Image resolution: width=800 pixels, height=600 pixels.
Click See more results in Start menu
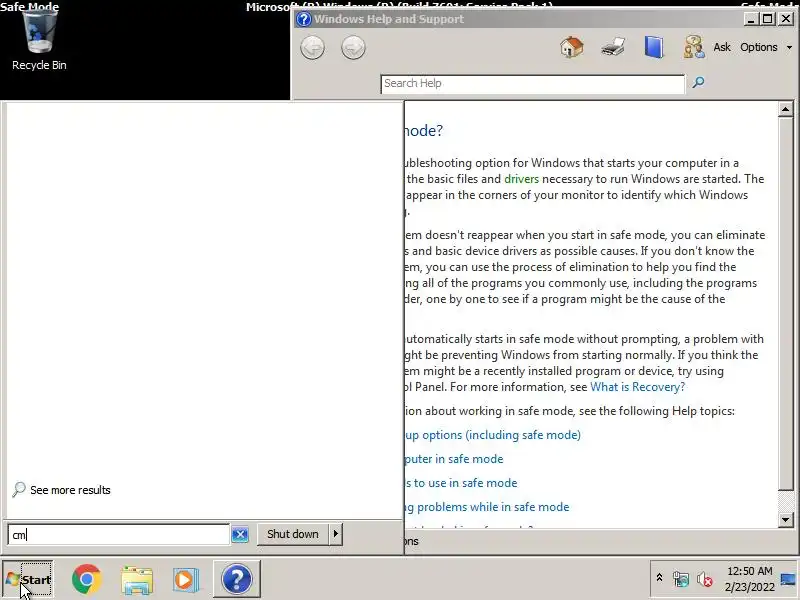(x=70, y=490)
